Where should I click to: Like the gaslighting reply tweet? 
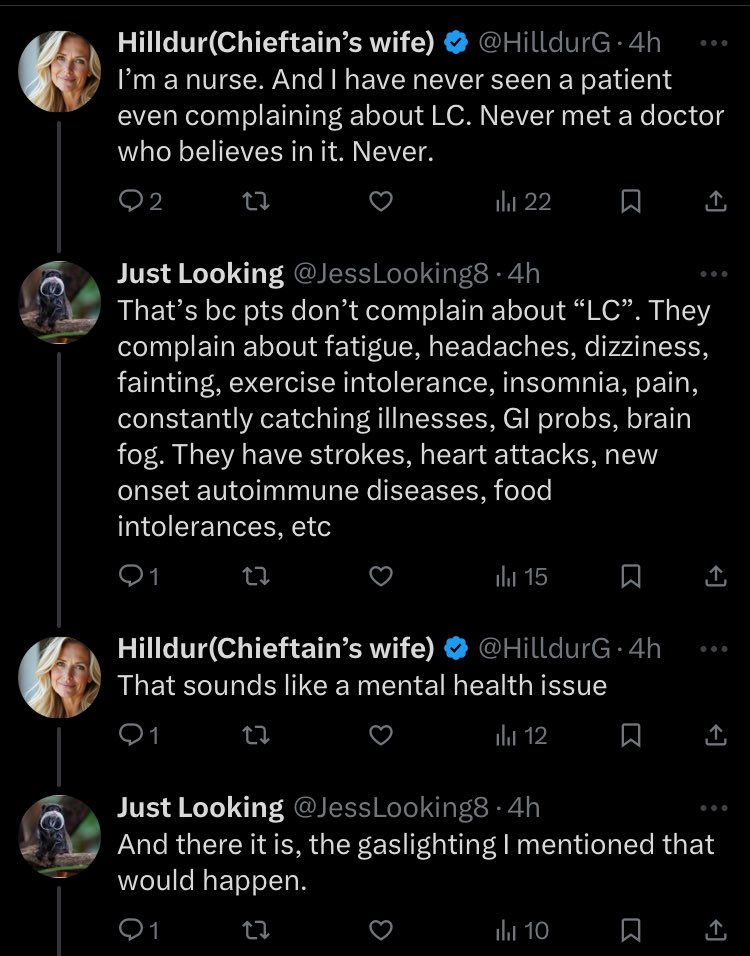(381, 930)
